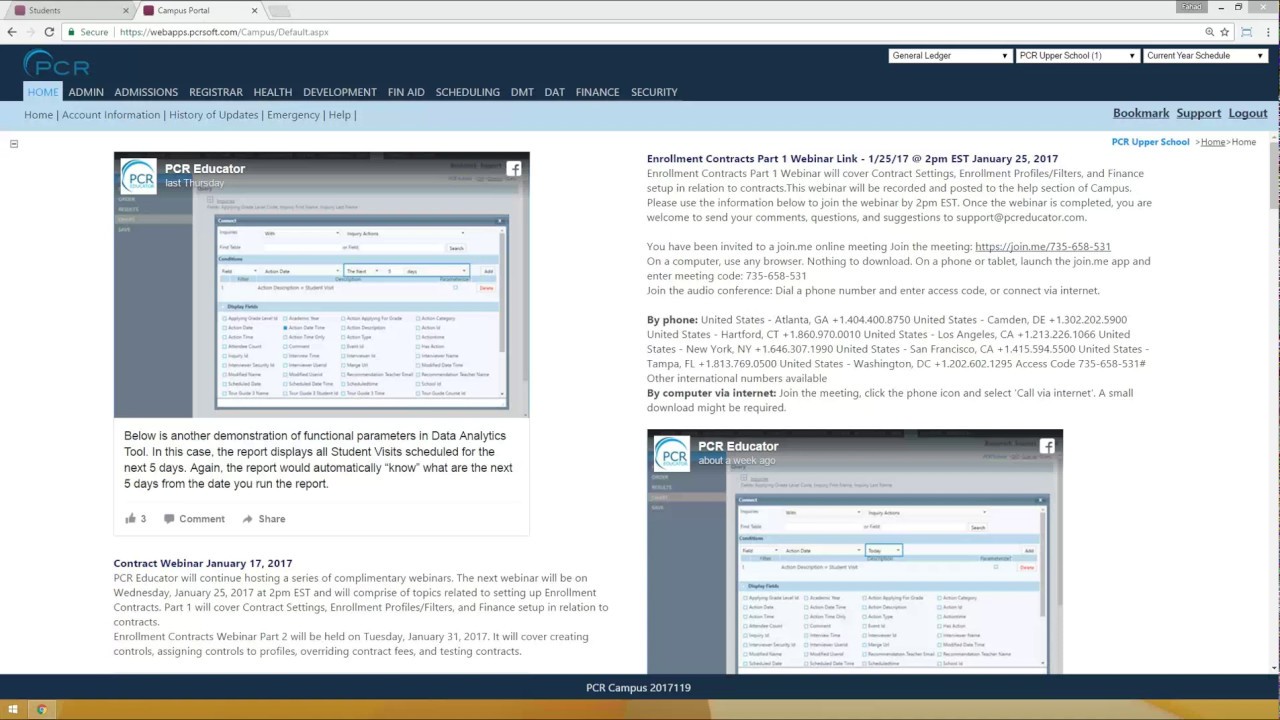Open the PCR Upper School dropdown

pos(1077,56)
